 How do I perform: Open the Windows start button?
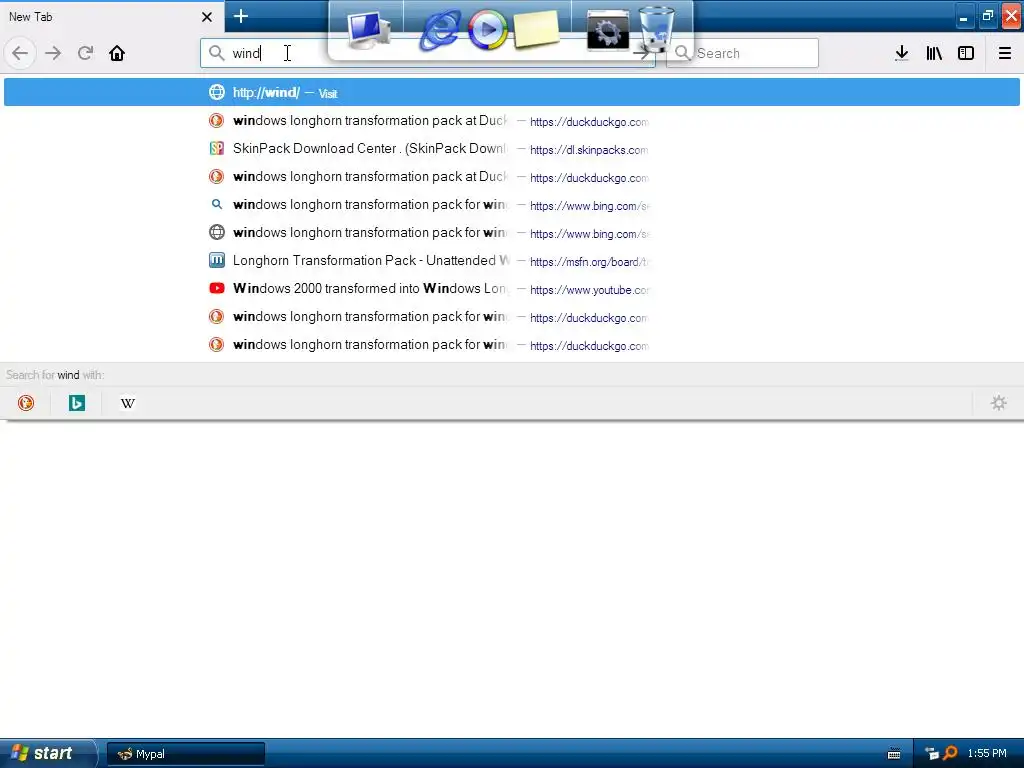(x=47, y=753)
